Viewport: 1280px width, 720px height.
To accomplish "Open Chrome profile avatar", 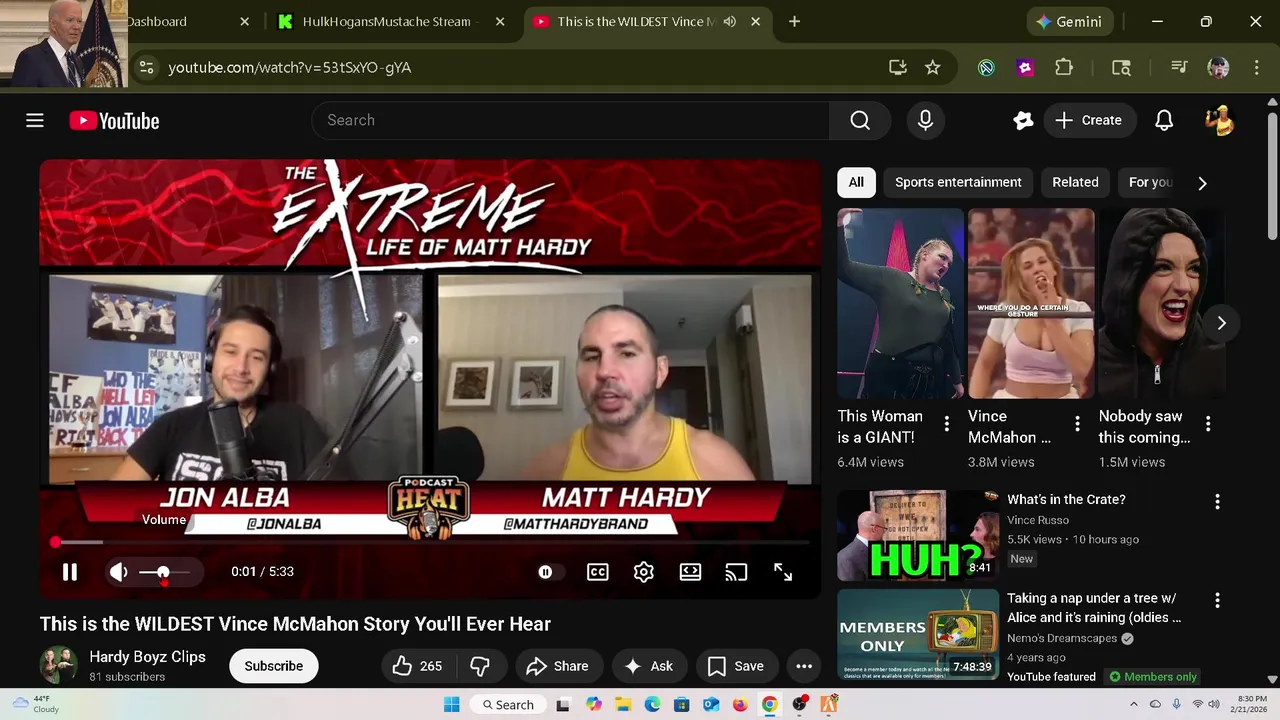I will (x=1218, y=67).
